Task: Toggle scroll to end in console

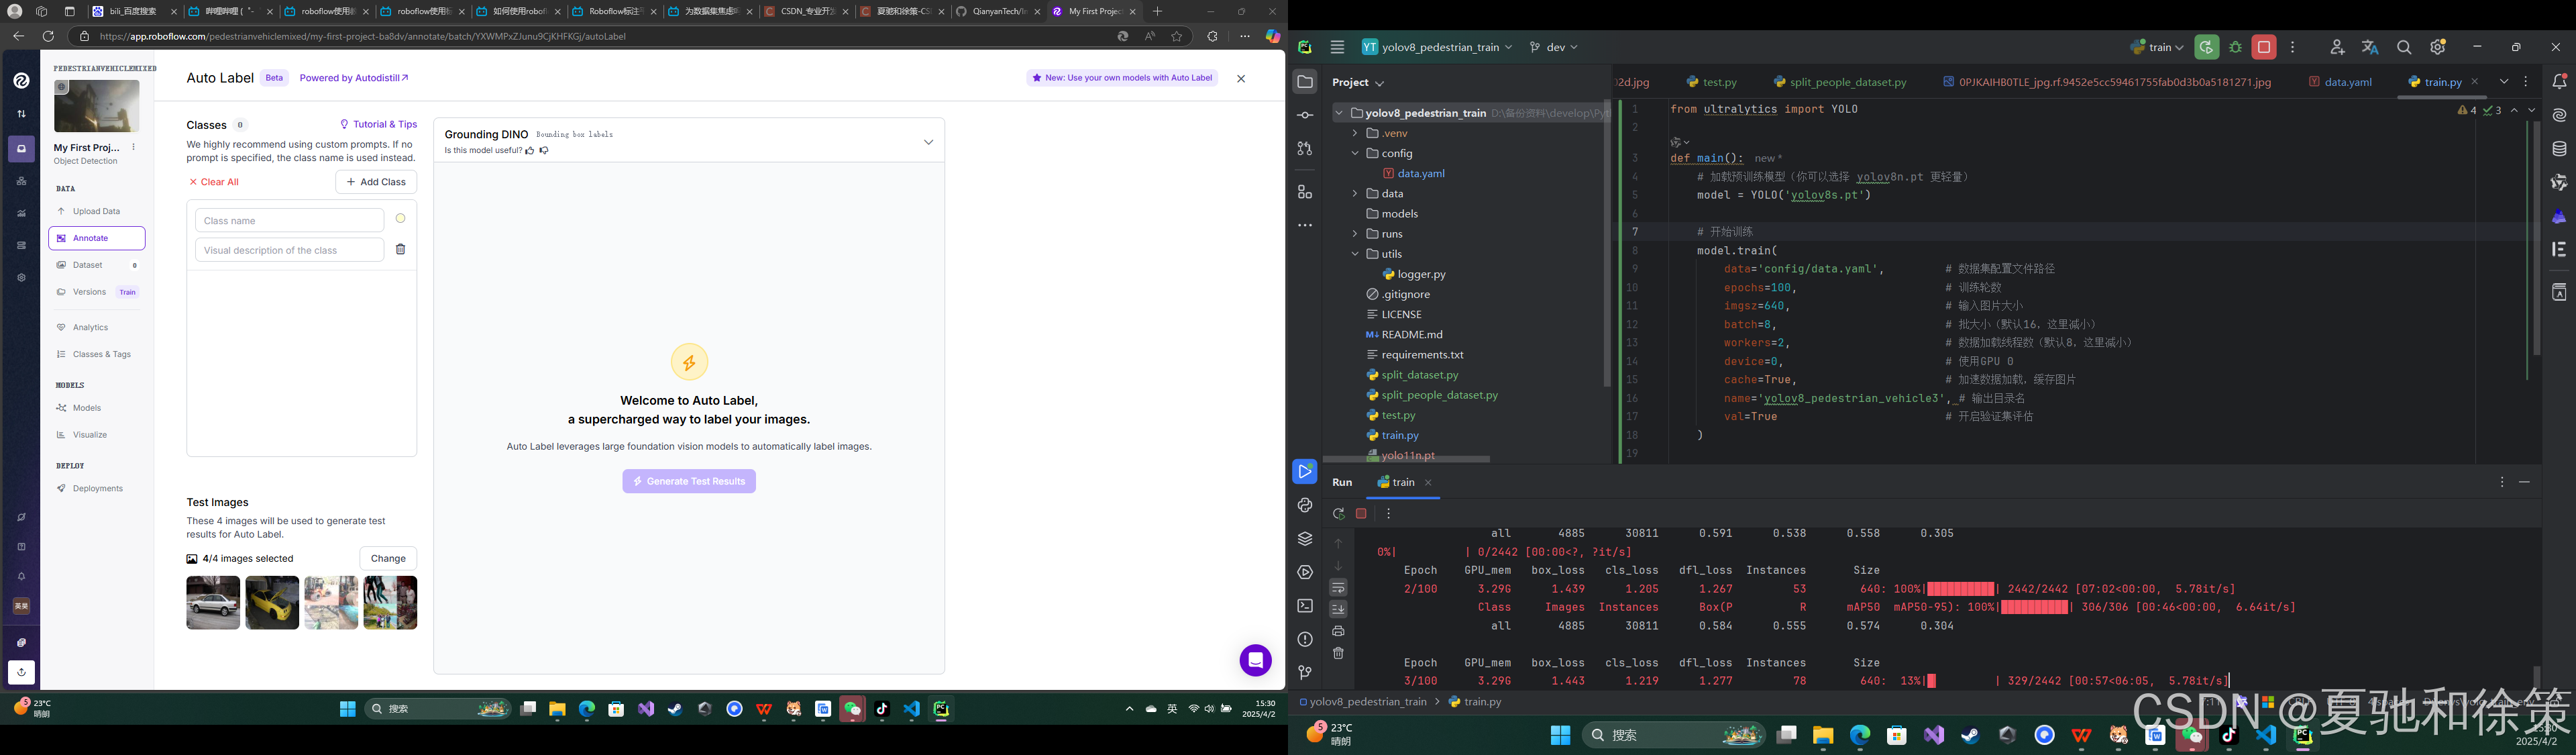Action: 1338,609
